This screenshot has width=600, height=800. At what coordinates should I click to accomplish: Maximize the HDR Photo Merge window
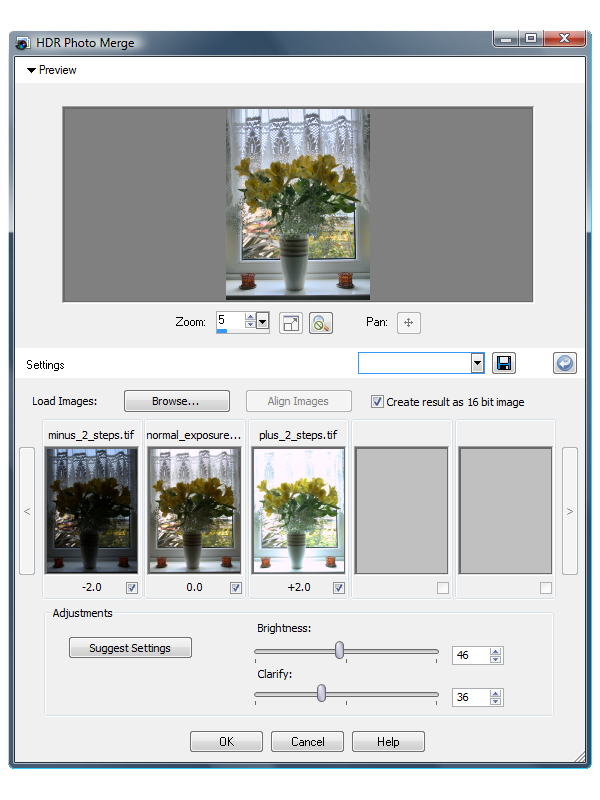pyautogui.click(x=531, y=39)
